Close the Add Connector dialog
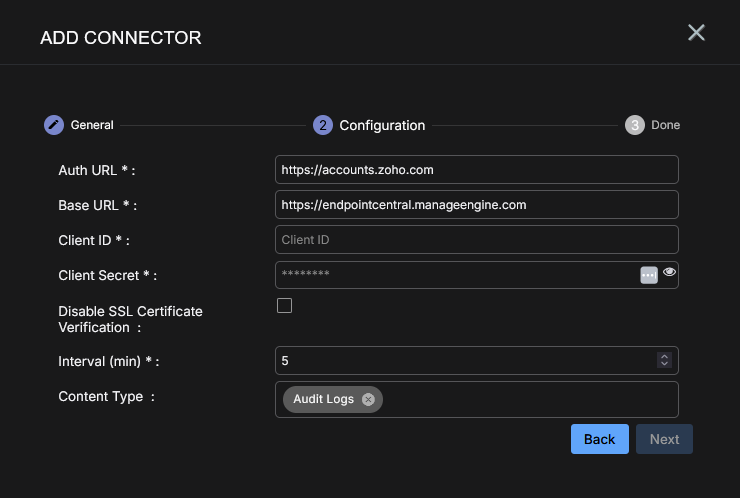The width and height of the screenshot is (740, 498). [697, 33]
